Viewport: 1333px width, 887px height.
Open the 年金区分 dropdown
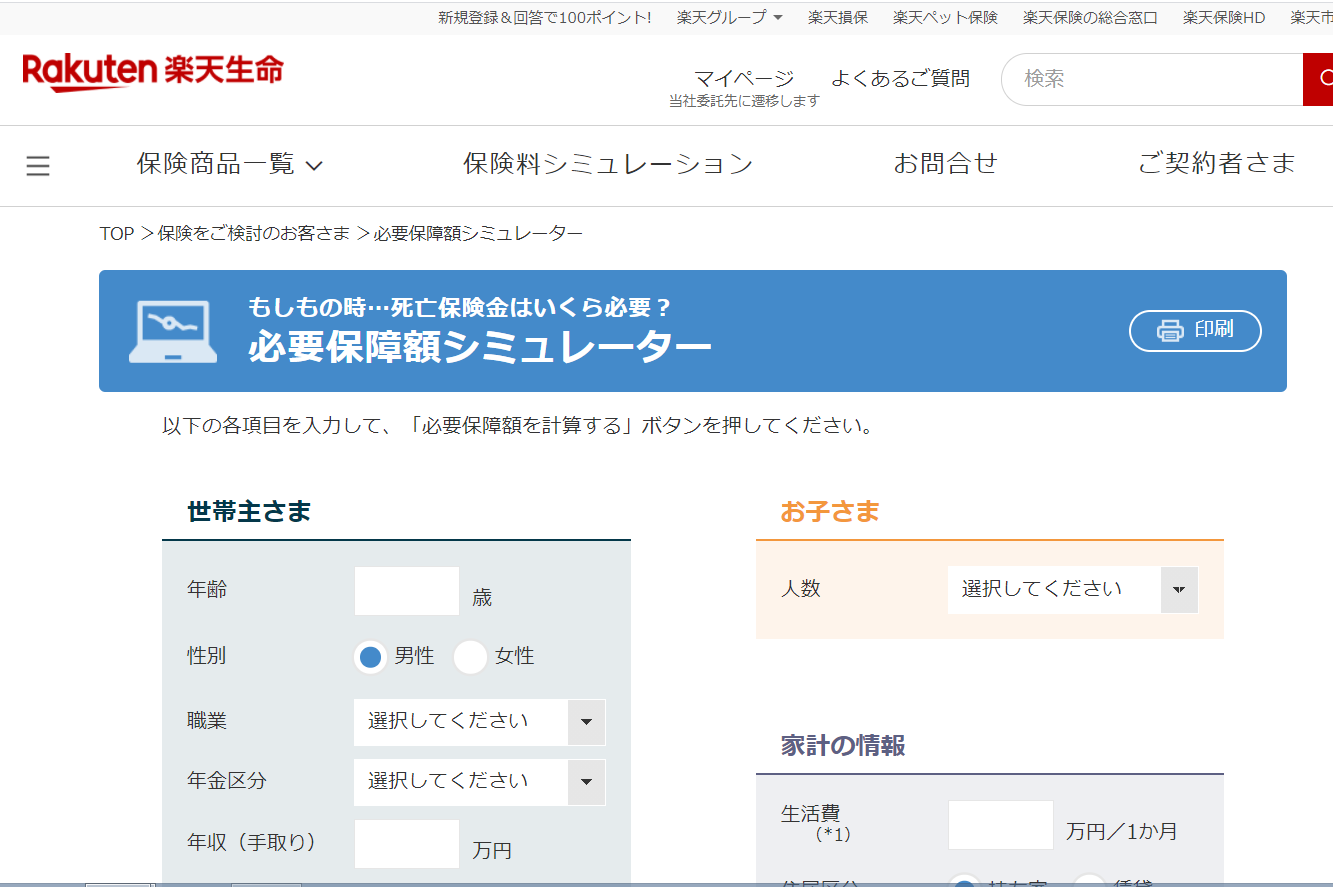479,782
